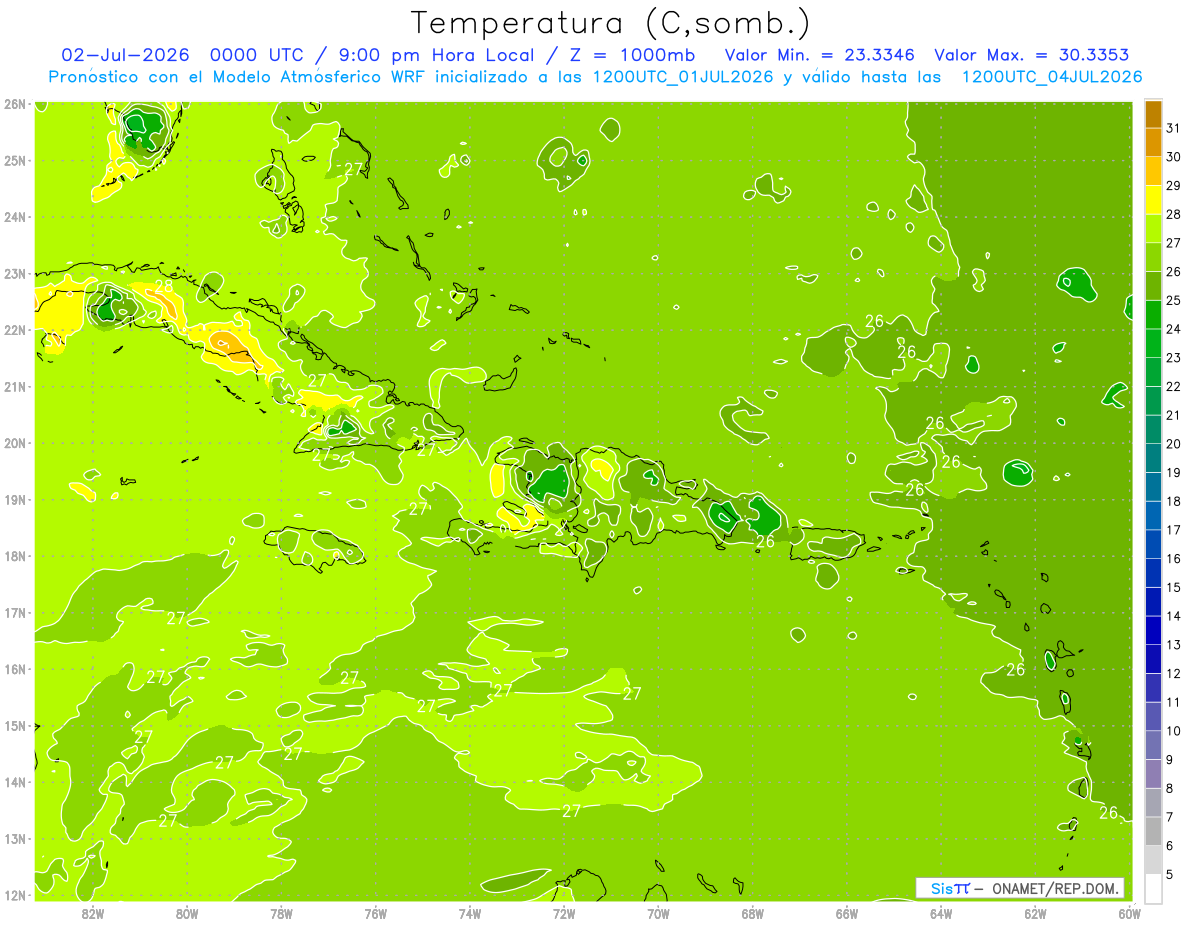1200x927 pixels.
Task: Click the '26N' latitude label
Action: pyautogui.click(x=15, y=104)
